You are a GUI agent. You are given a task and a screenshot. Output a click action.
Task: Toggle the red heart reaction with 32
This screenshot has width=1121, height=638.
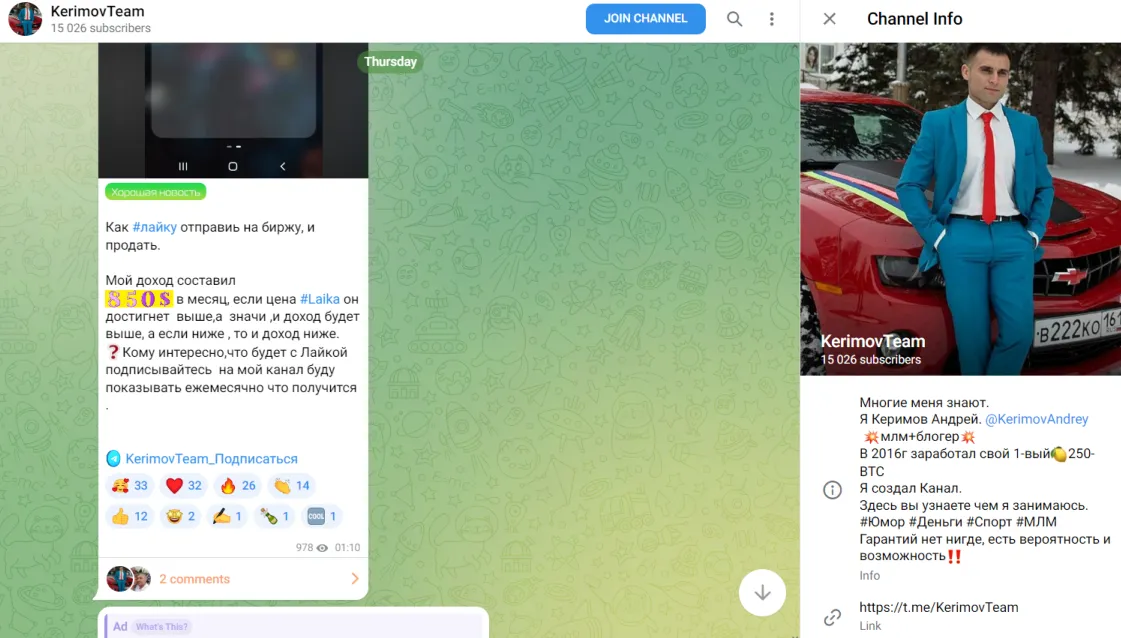(184, 486)
